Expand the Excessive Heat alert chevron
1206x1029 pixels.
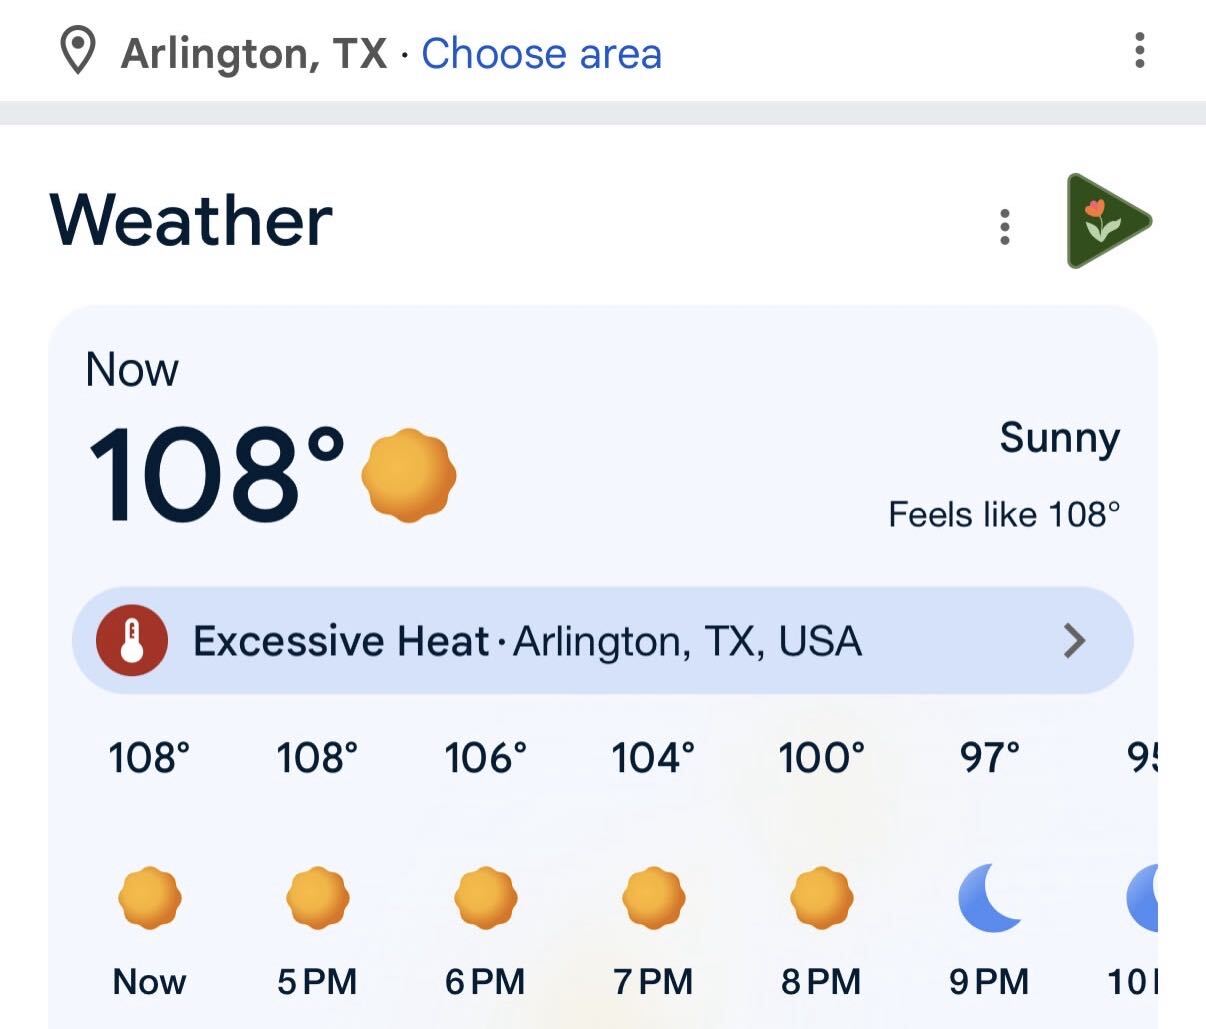tap(1074, 640)
